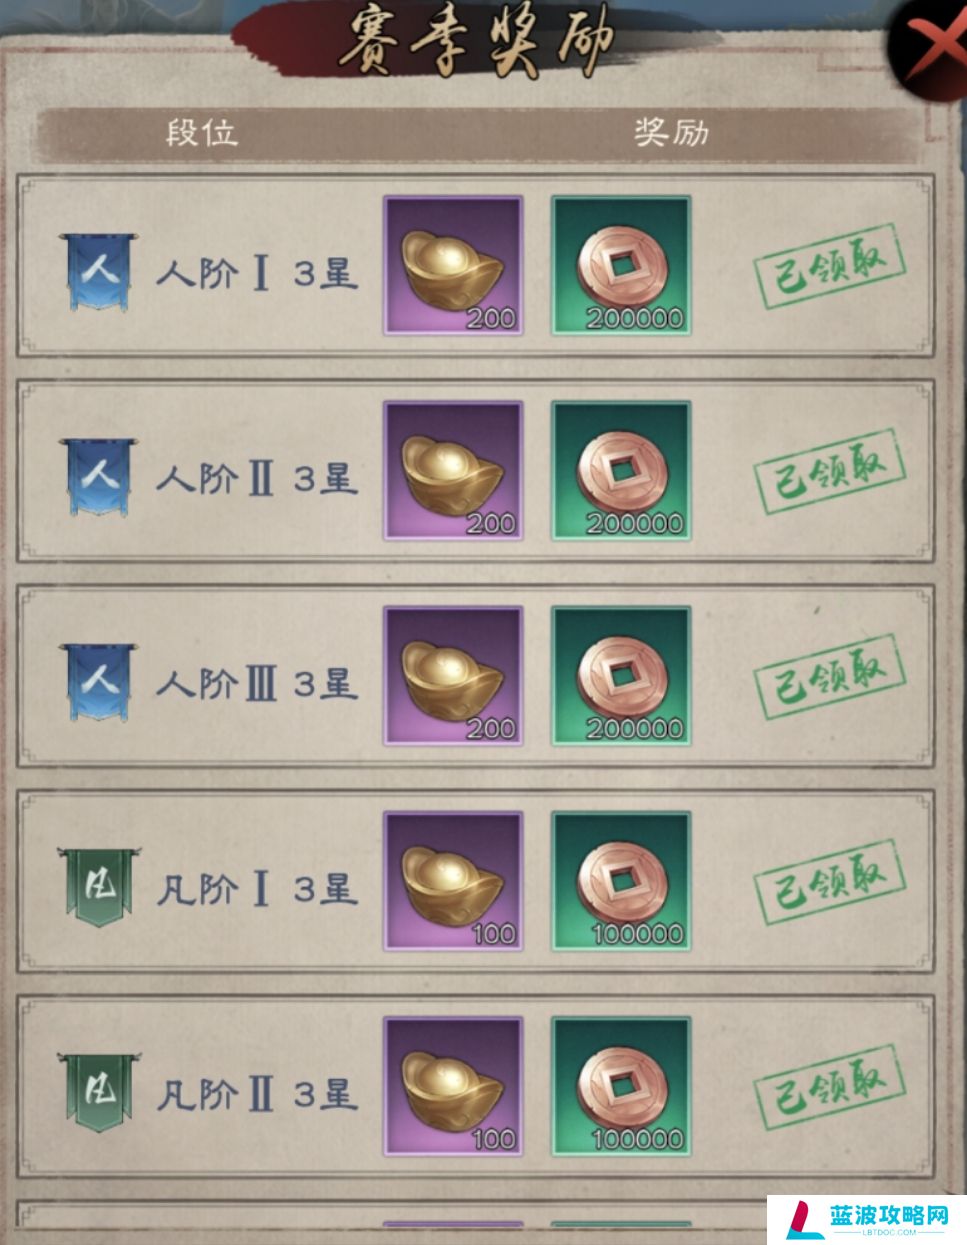Select the copper coin in 人阶Ⅱ 3星 row

[621, 470]
